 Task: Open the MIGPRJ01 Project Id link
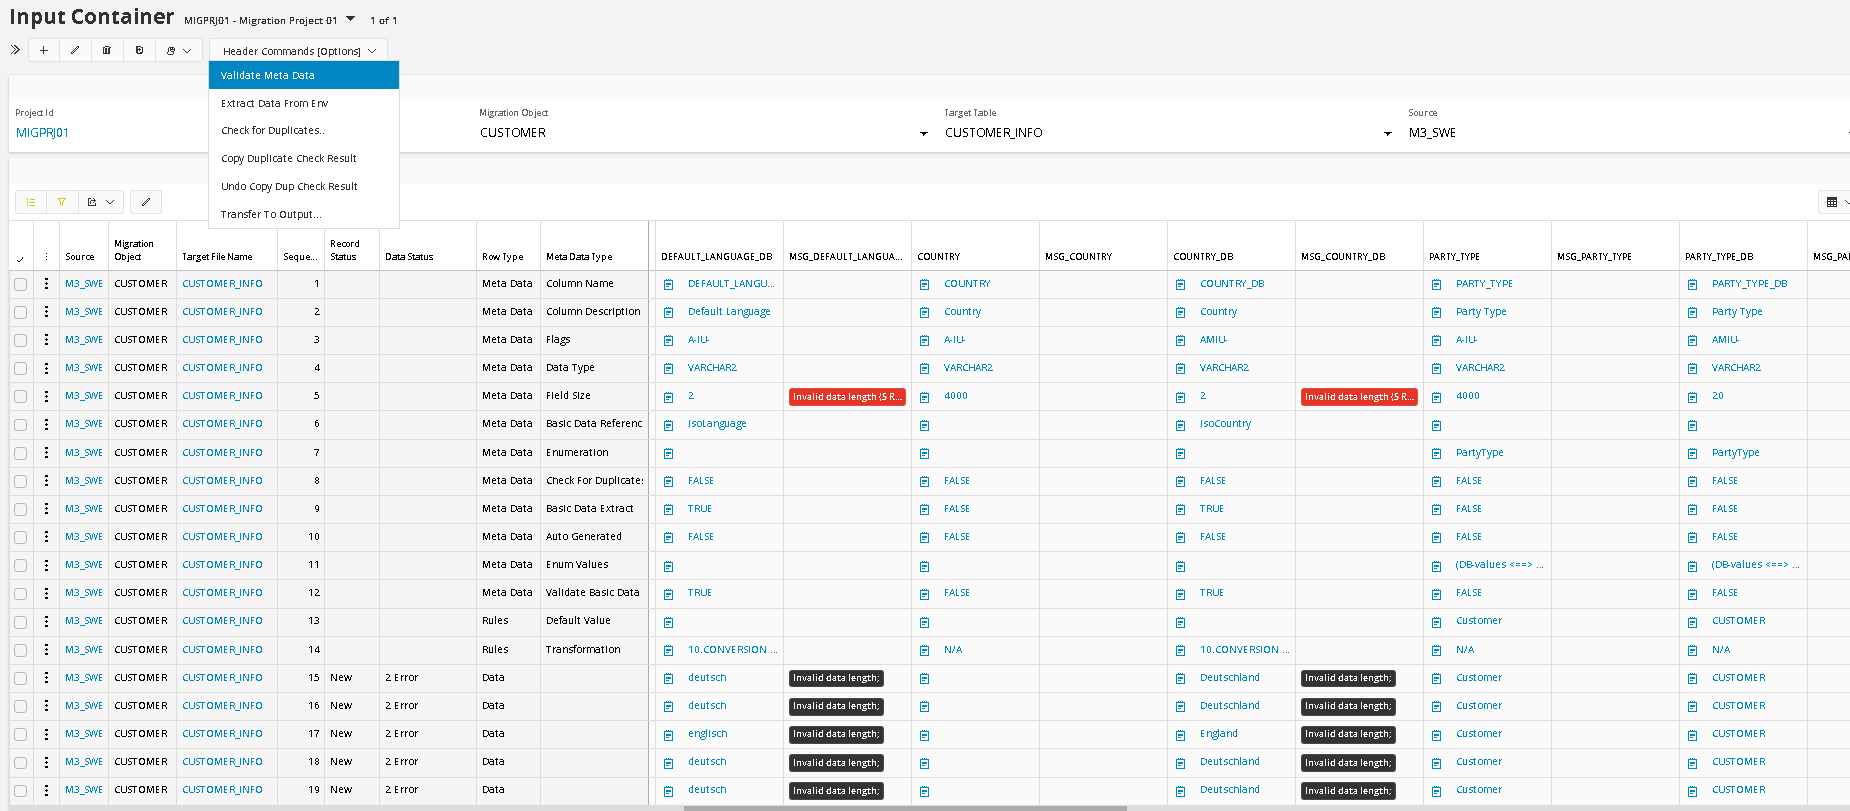(42, 133)
